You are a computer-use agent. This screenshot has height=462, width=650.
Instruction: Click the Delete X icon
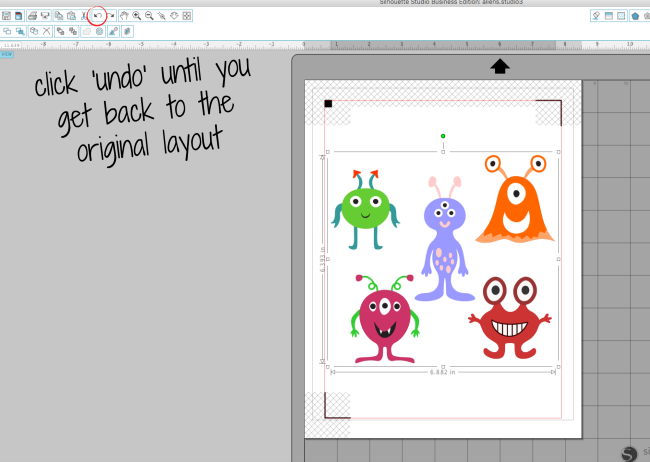tap(46, 31)
